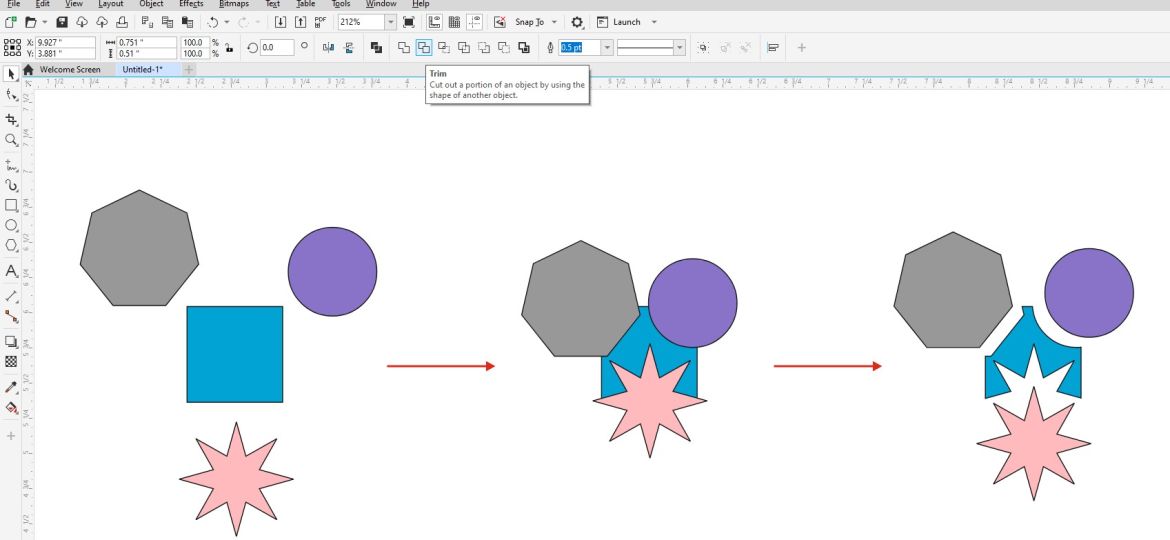This screenshot has height=540, width=1170.
Task: Select the Text tool in toolbox
Action: [x=11, y=271]
